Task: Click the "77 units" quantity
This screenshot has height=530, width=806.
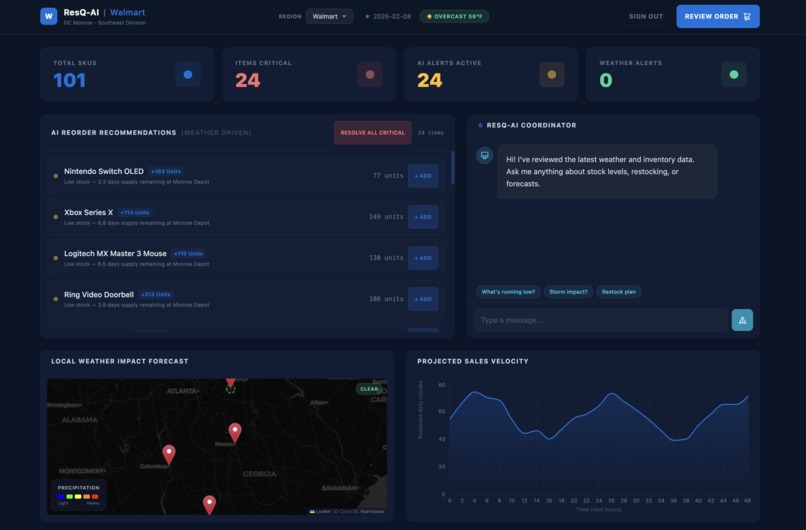Action: pyautogui.click(x=388, y=176)
